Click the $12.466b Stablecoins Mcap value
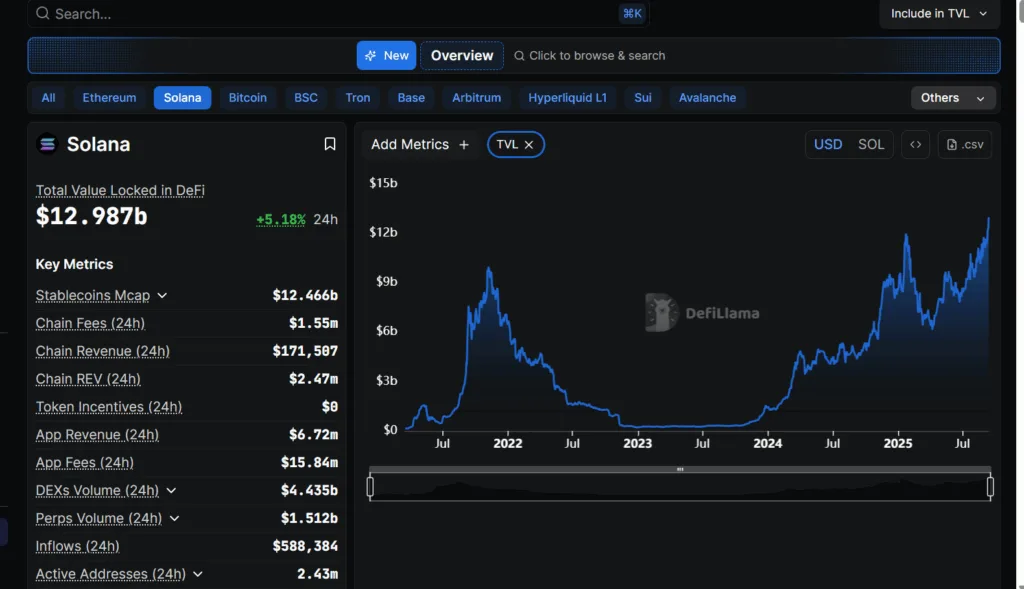The width and height of the screenshot is (1024, 589). click(x=305, y=295)
